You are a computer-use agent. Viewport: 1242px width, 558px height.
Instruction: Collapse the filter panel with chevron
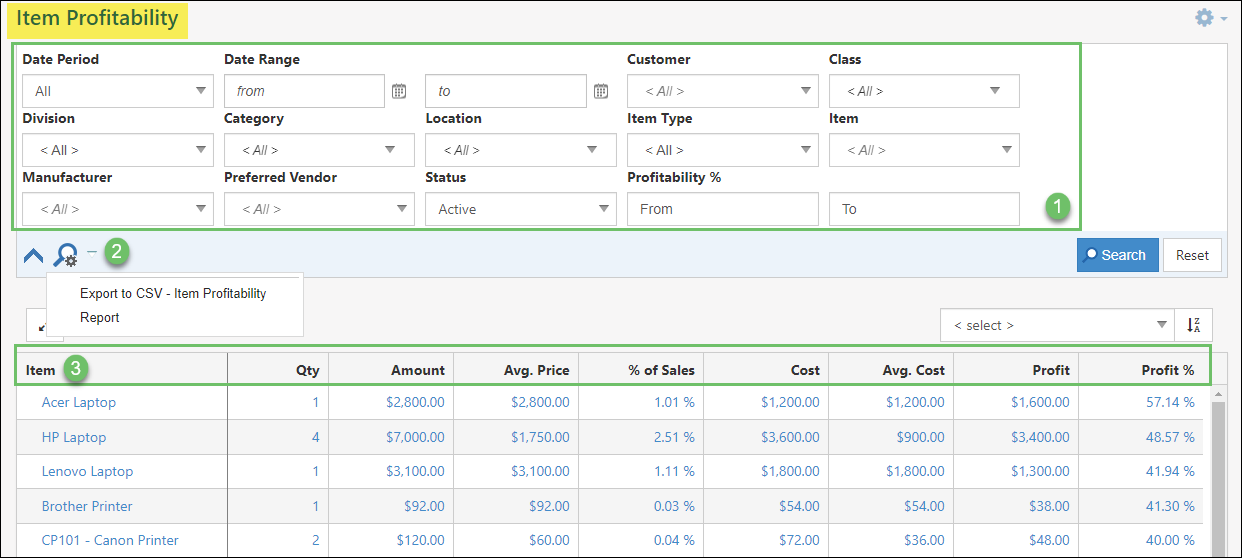pyautogui.click(x=33, y=255)
